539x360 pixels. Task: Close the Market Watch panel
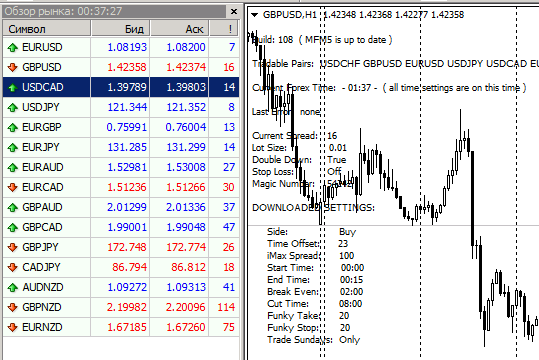click(234, 12)
